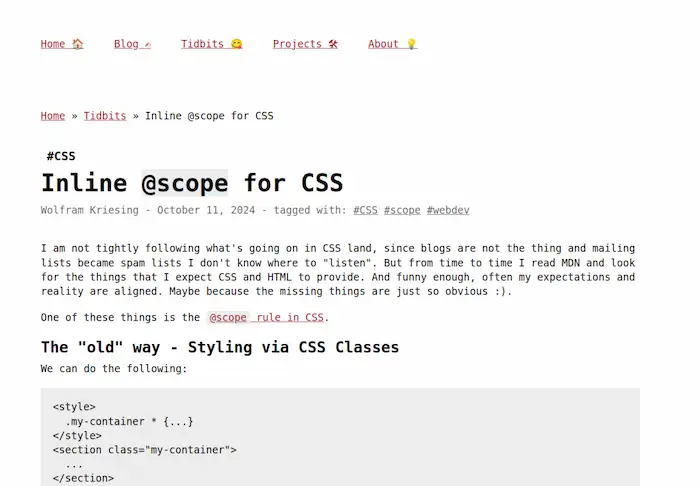This screenshot has height=486, width=700.
Task: Click the tools emoji beside Projects
Action: click(333, 44)
